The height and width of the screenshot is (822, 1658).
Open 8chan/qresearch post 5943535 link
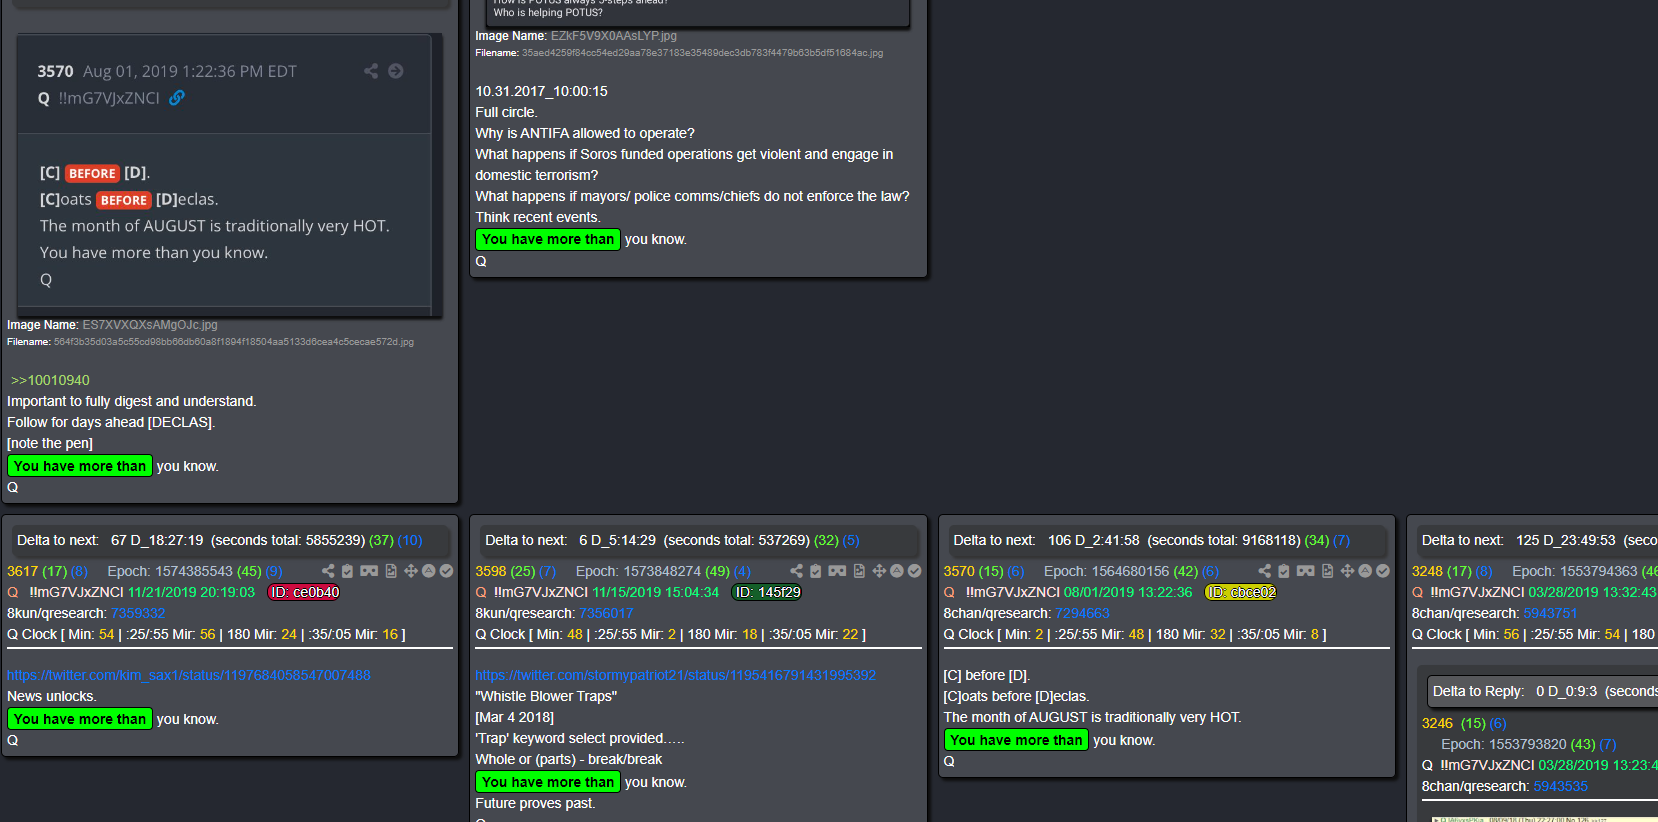1560,786
